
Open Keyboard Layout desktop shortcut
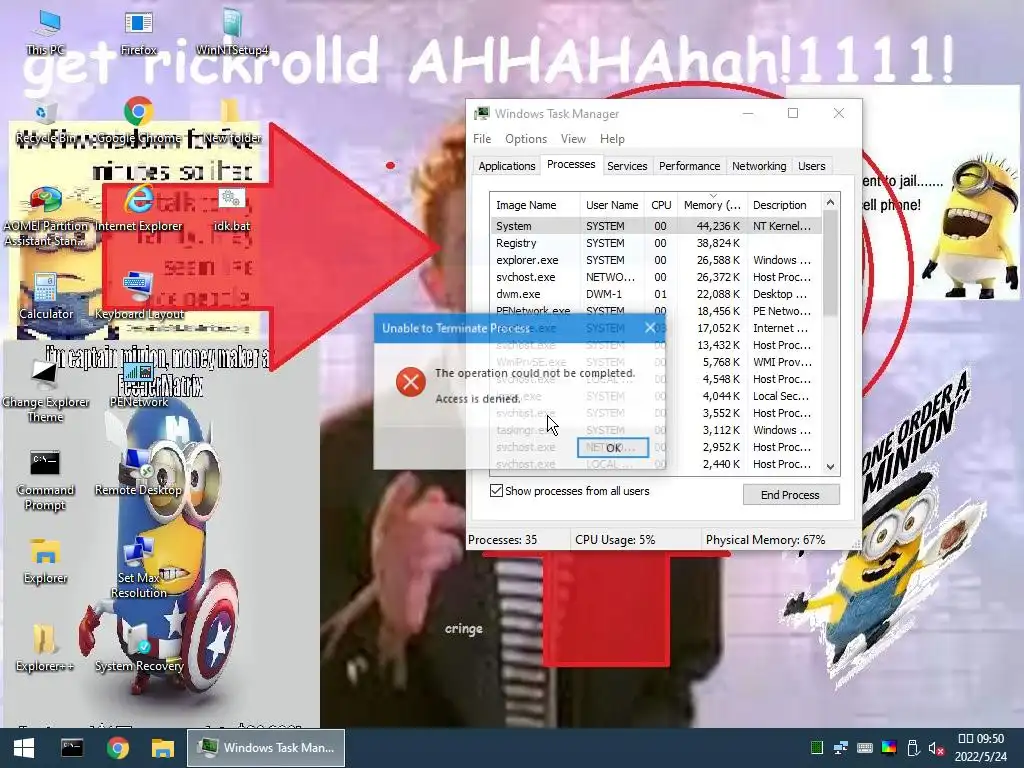pos(138,297)
